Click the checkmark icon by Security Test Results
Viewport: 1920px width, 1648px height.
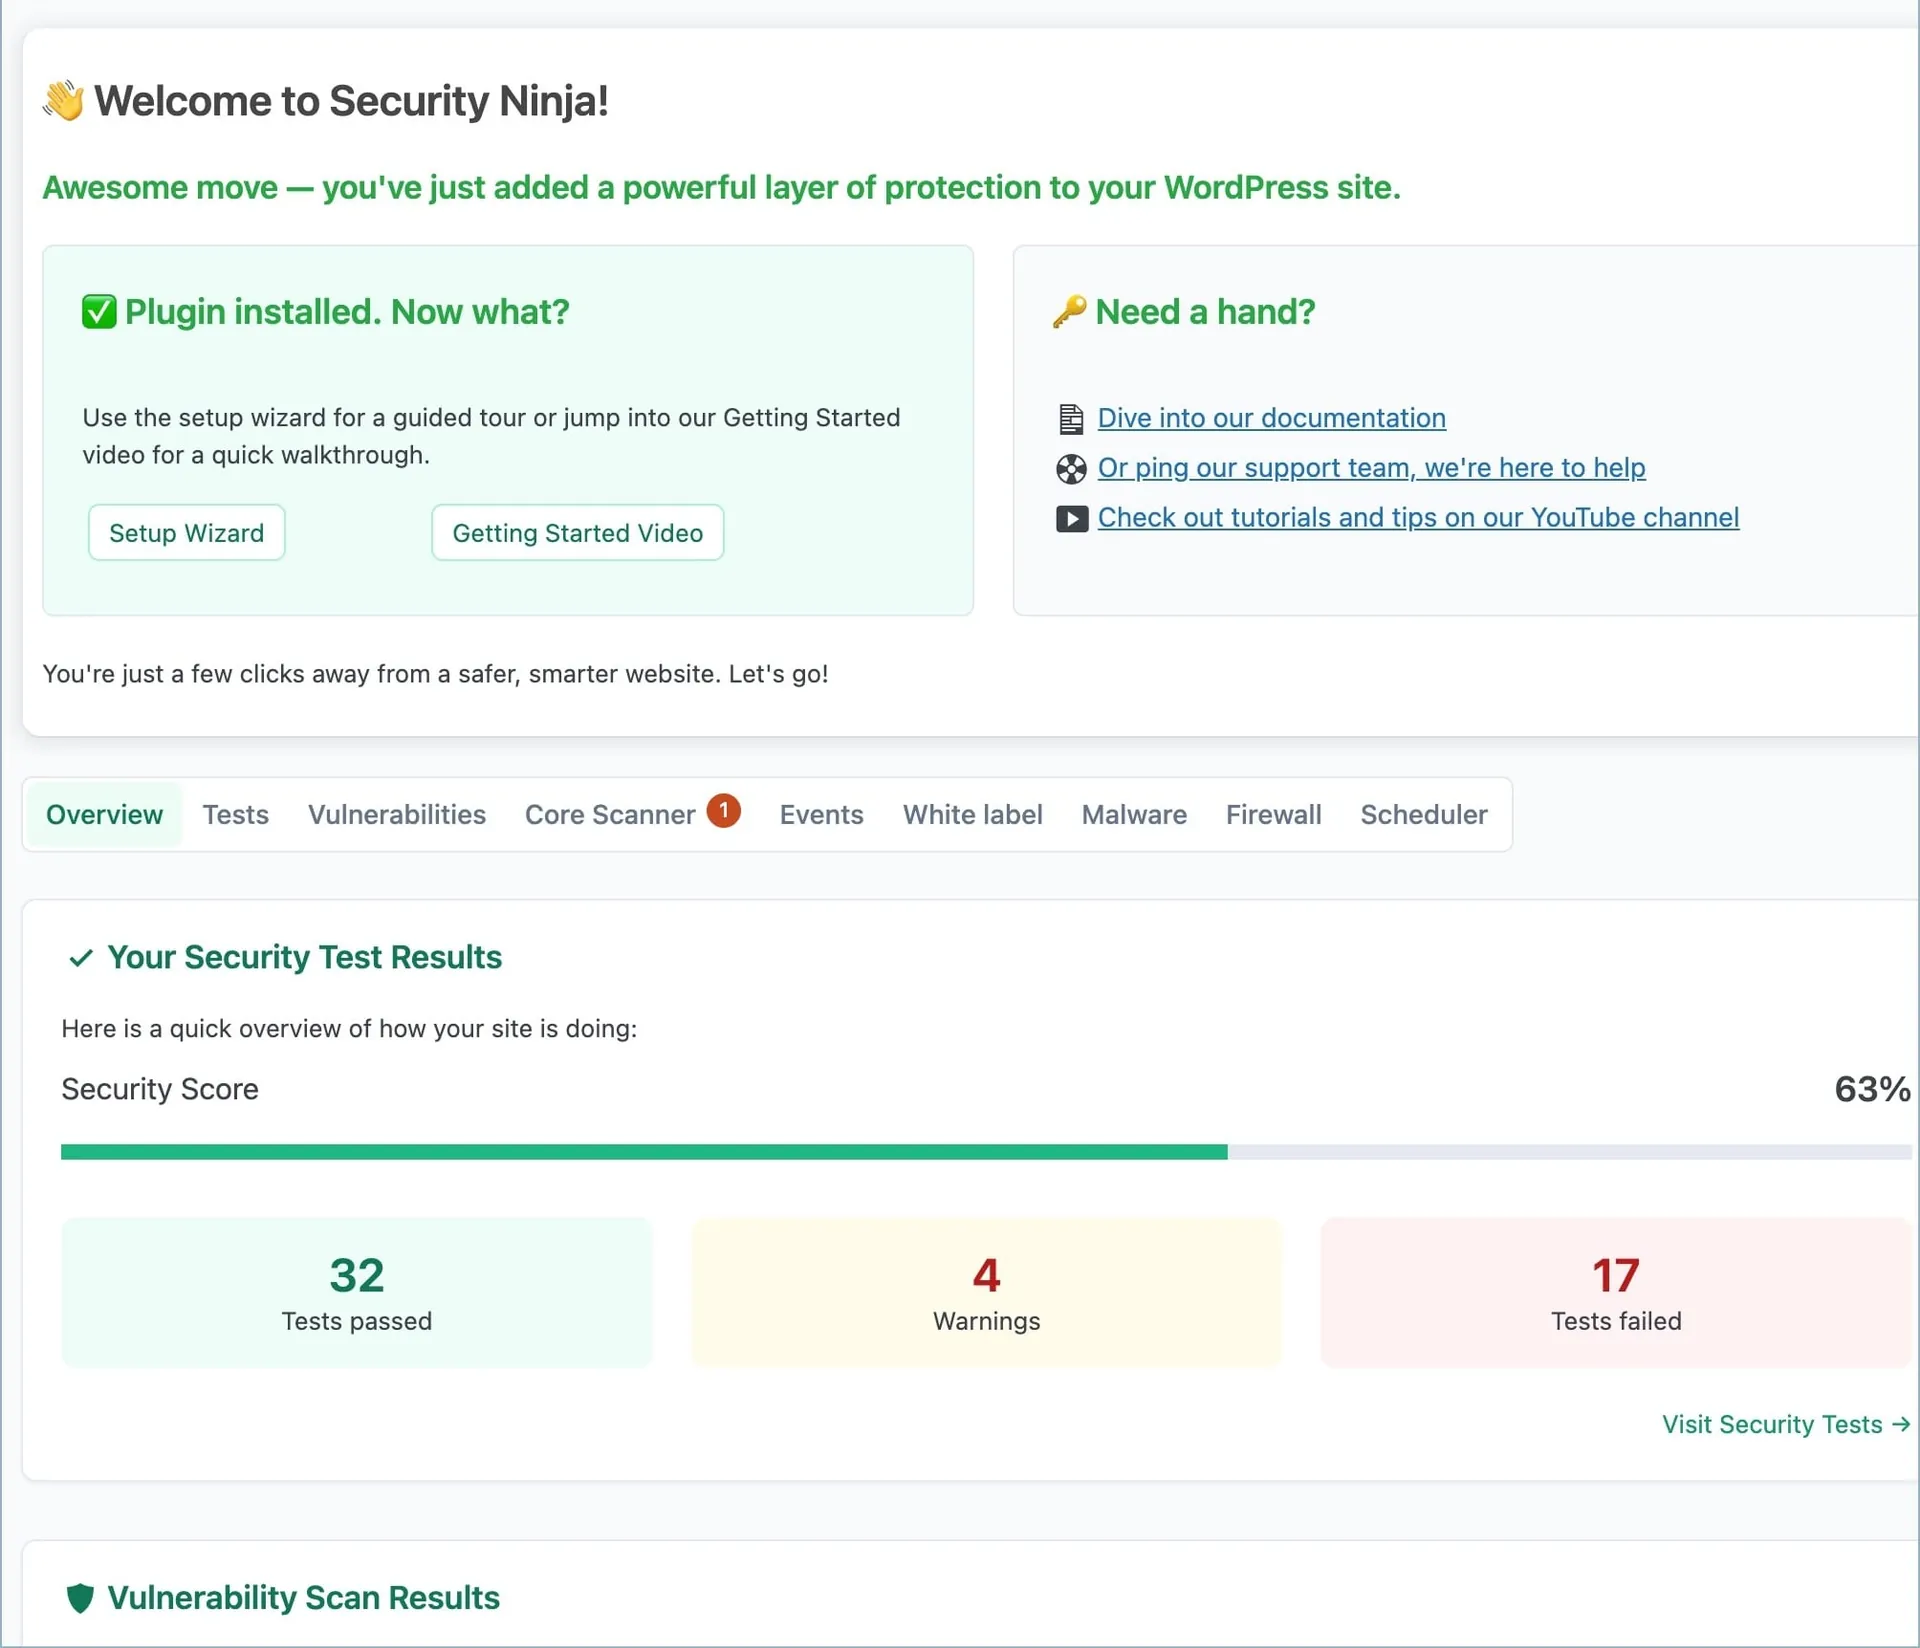tap(81, 958)
